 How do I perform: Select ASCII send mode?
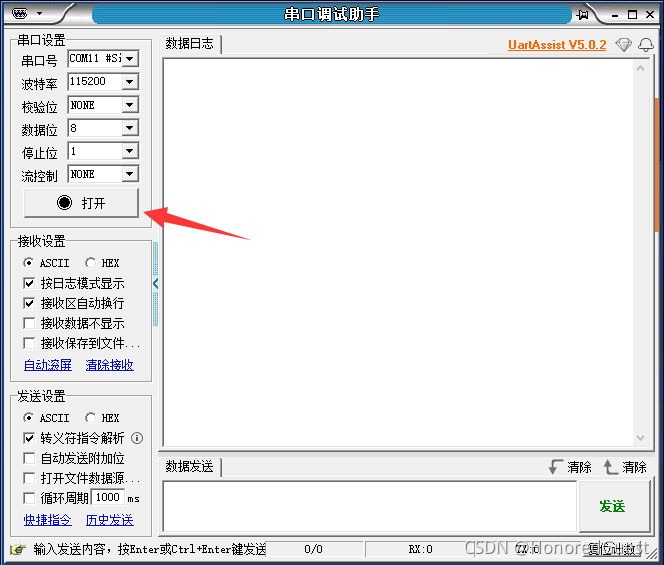pos(47,418)
